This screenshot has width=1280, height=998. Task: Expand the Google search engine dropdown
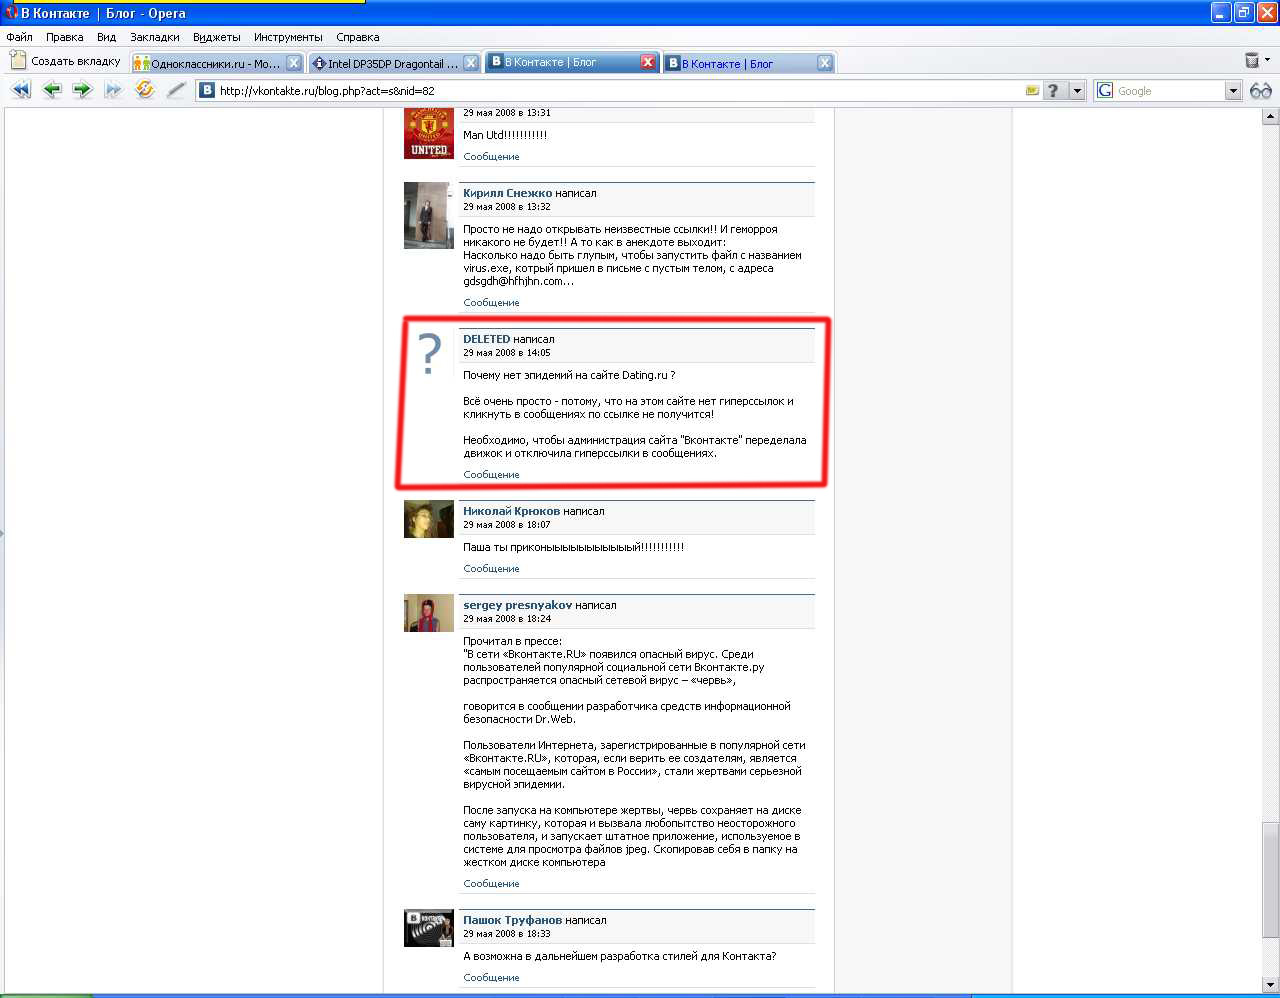[1232, 90]
